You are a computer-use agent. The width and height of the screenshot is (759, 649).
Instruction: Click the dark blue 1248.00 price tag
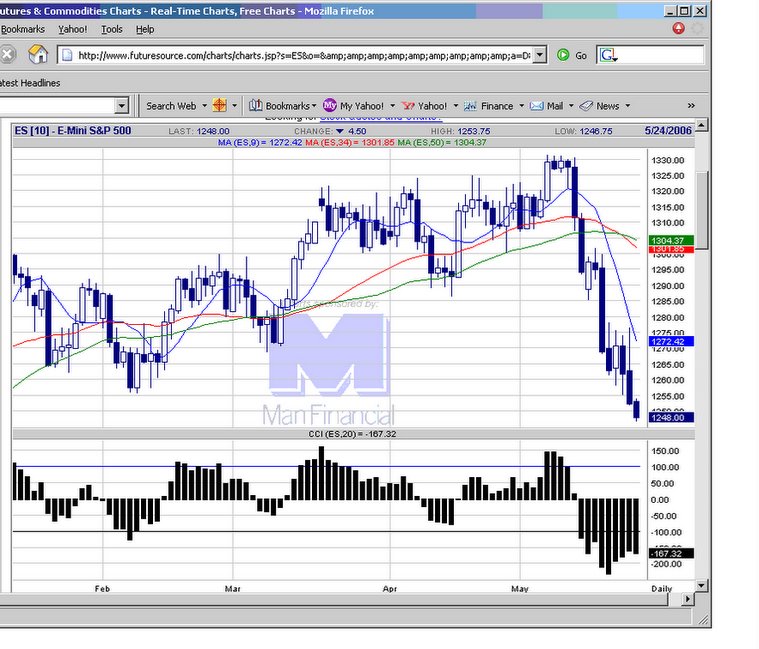(671, 418)
